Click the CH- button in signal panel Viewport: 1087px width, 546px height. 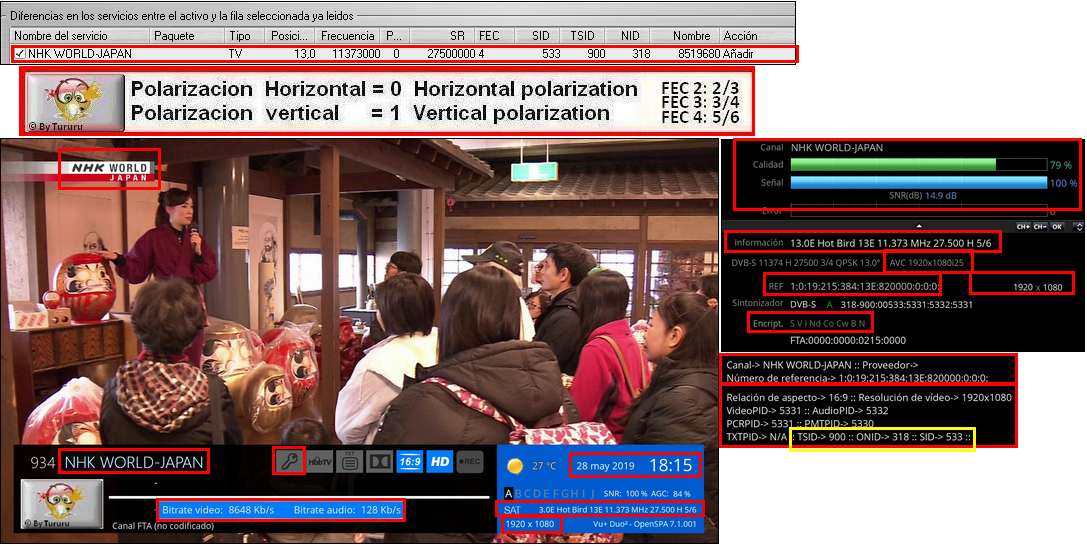coord(1039,227)
